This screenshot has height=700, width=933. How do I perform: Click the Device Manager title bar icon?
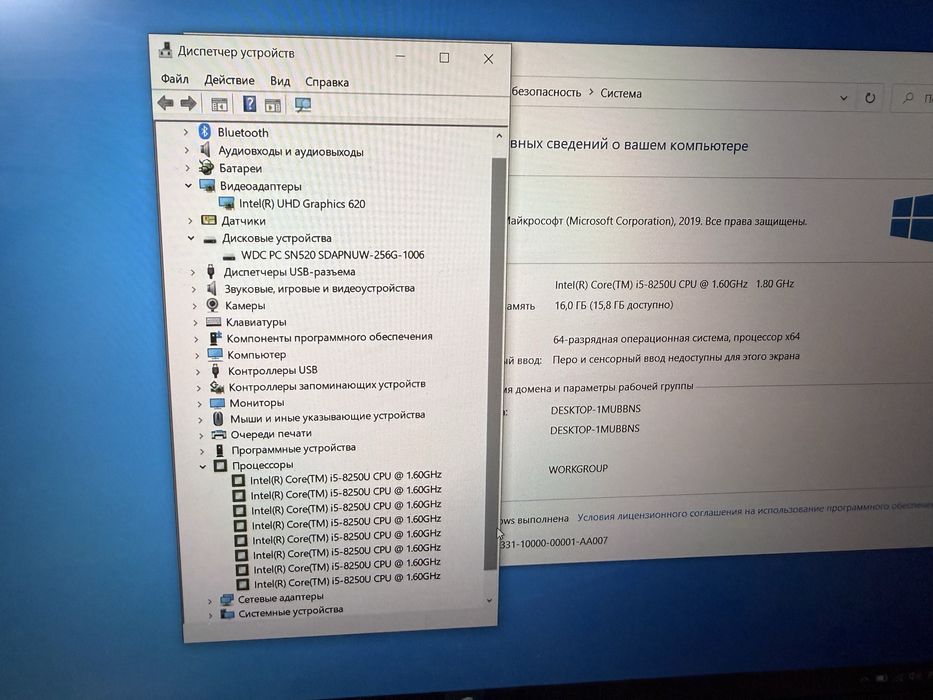165,50
